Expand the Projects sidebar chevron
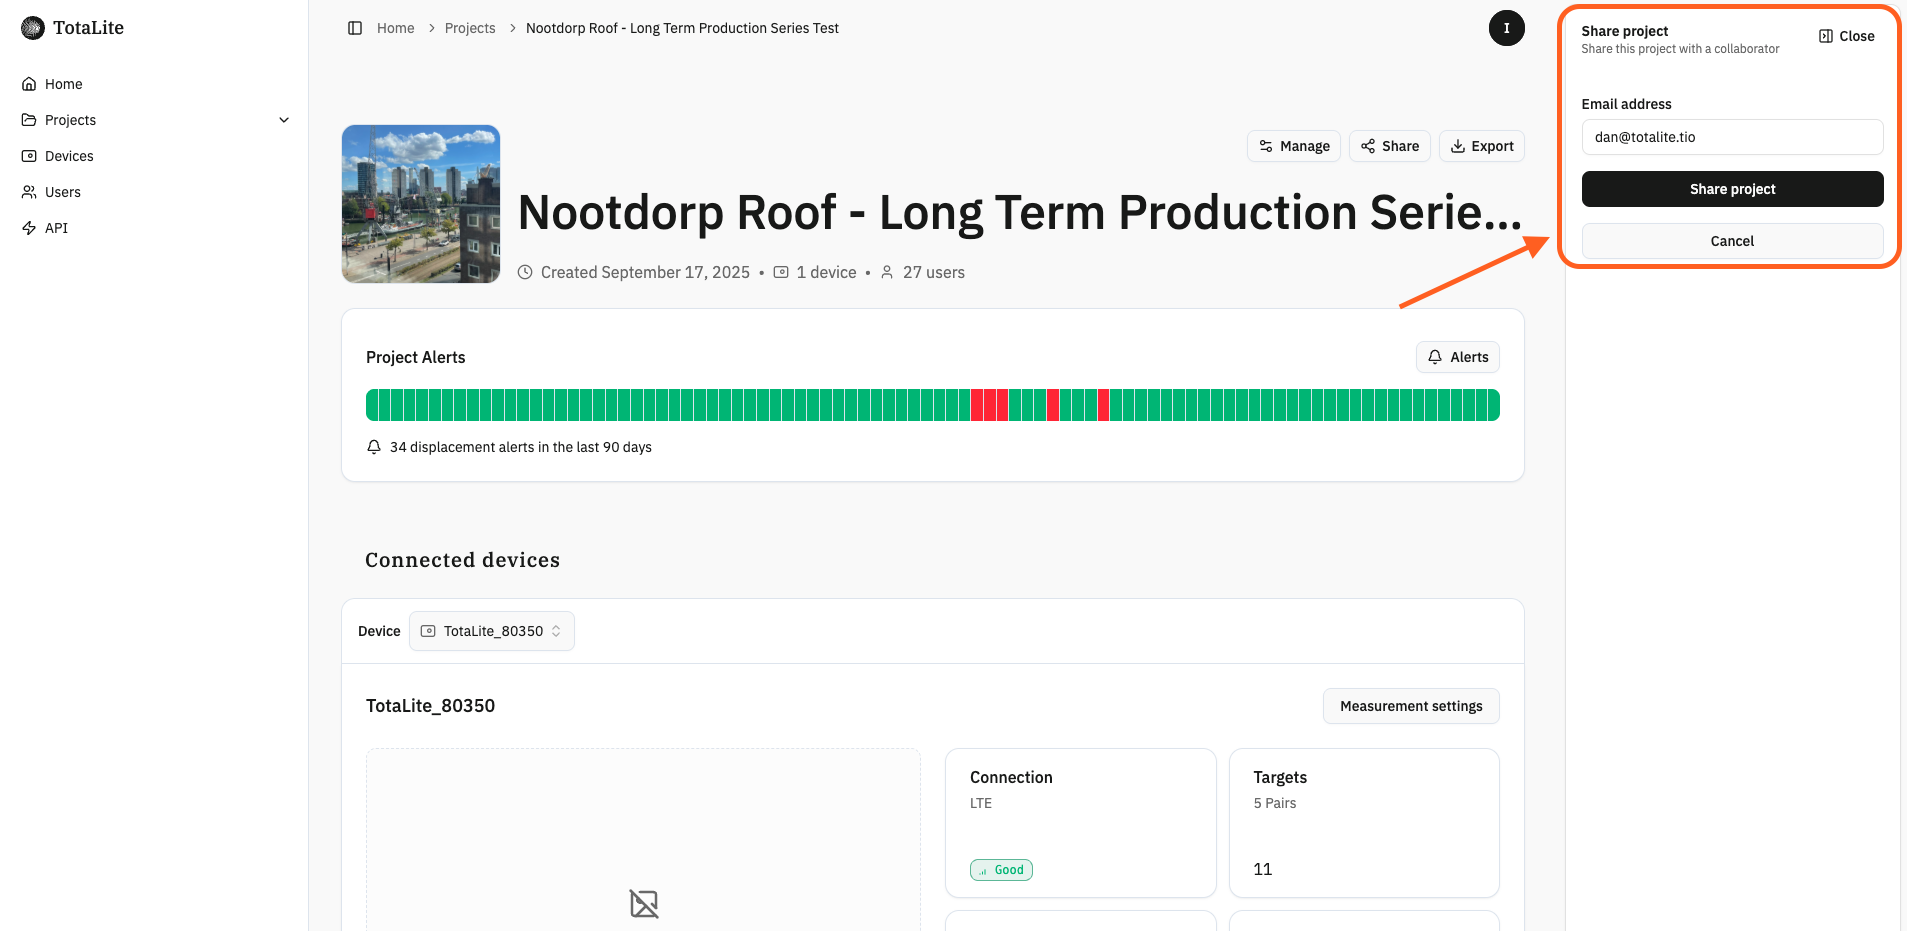 pyautogui.click(x=284, y=120)
